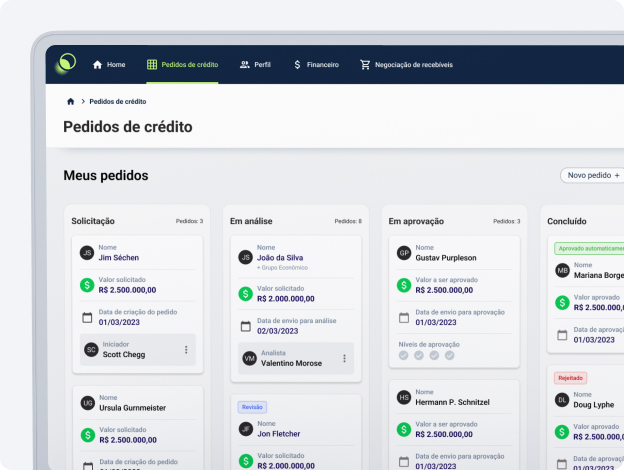Open the João da Silva name link

tap(280, 257)
